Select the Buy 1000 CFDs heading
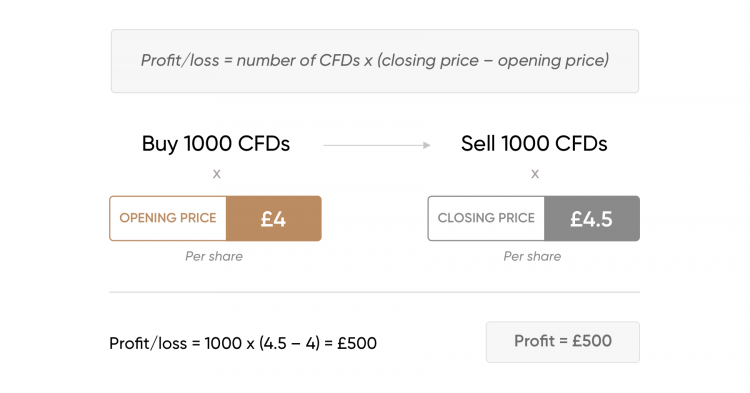Screen dimensions: 750x393 [x=216, y=143]
